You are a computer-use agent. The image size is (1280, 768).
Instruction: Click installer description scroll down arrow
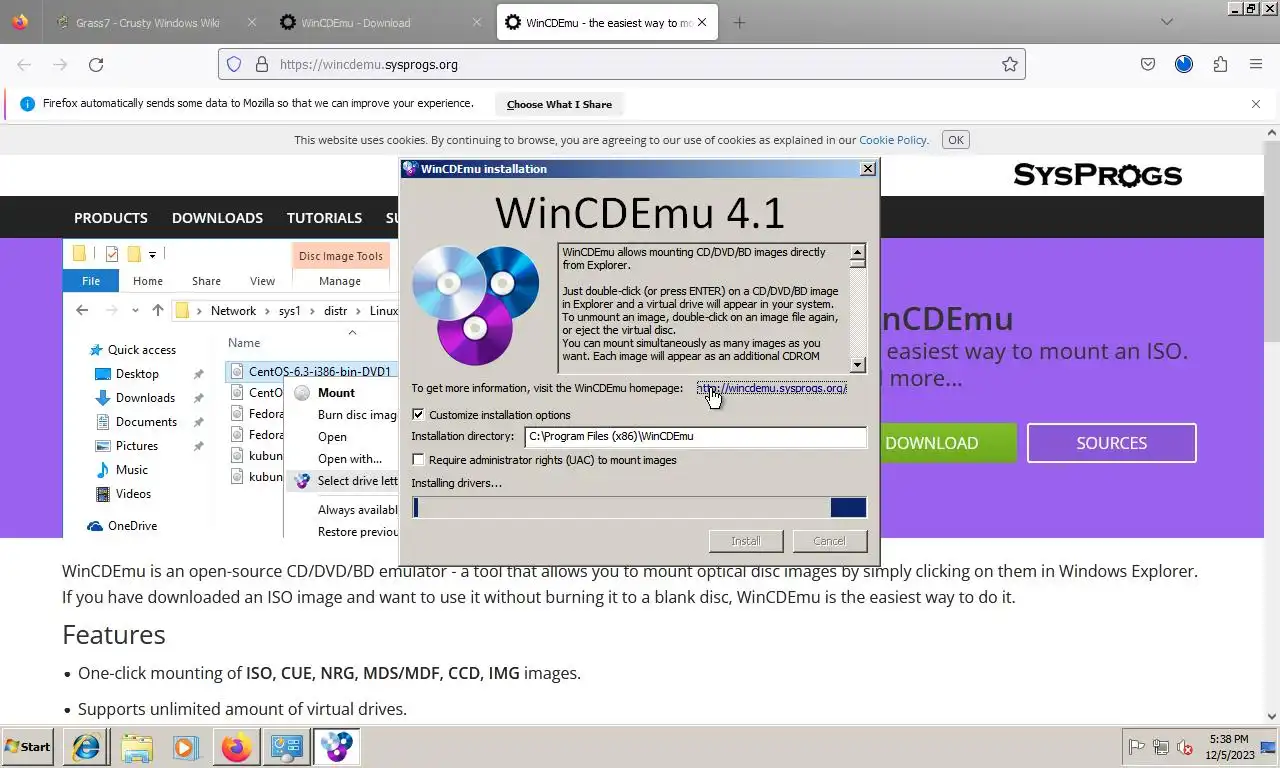[x=858, y=364]
